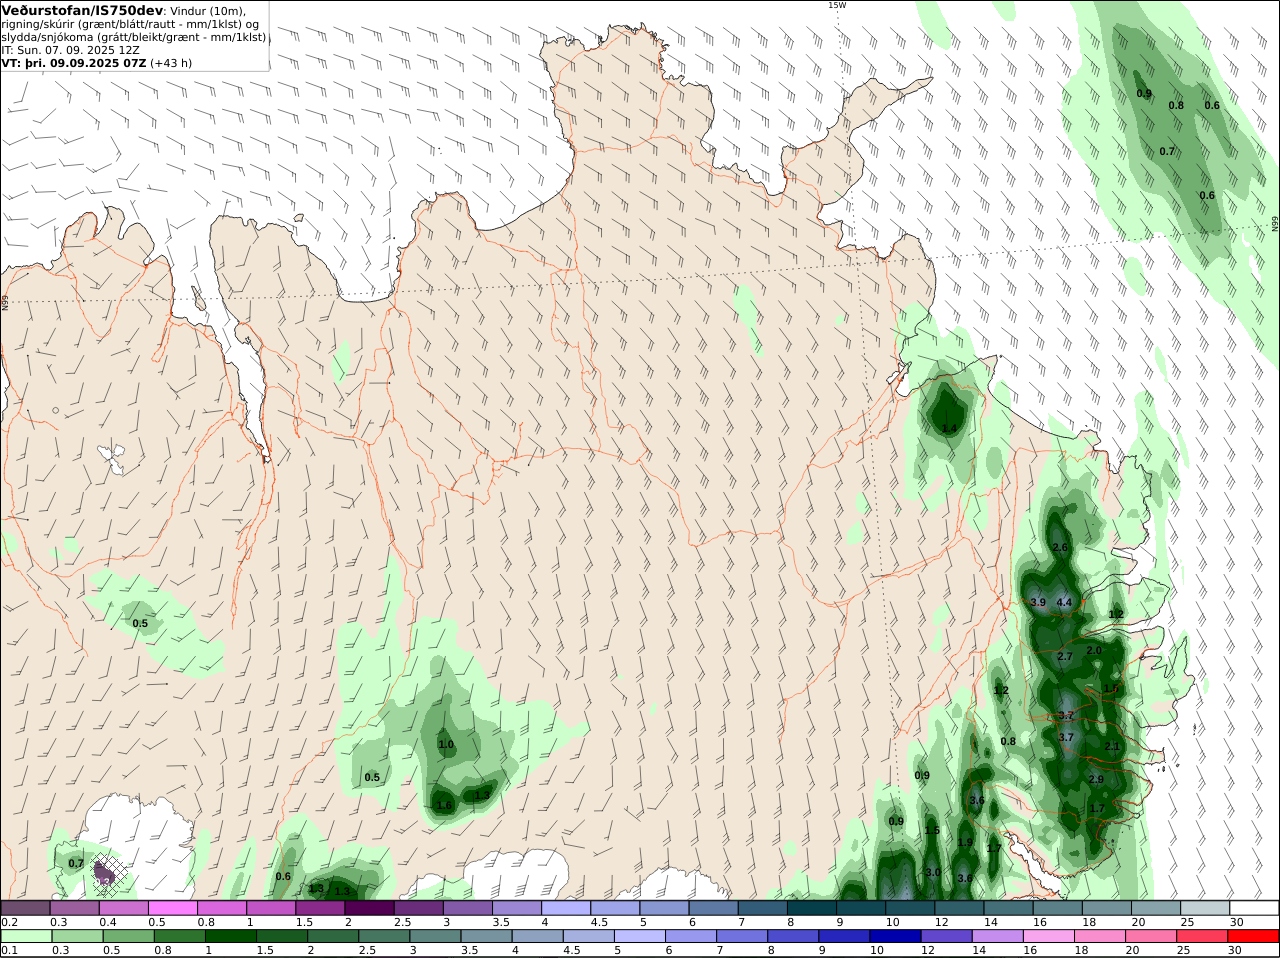Click the 3.9 precipitation value on map

click(x=1038, y=603)
